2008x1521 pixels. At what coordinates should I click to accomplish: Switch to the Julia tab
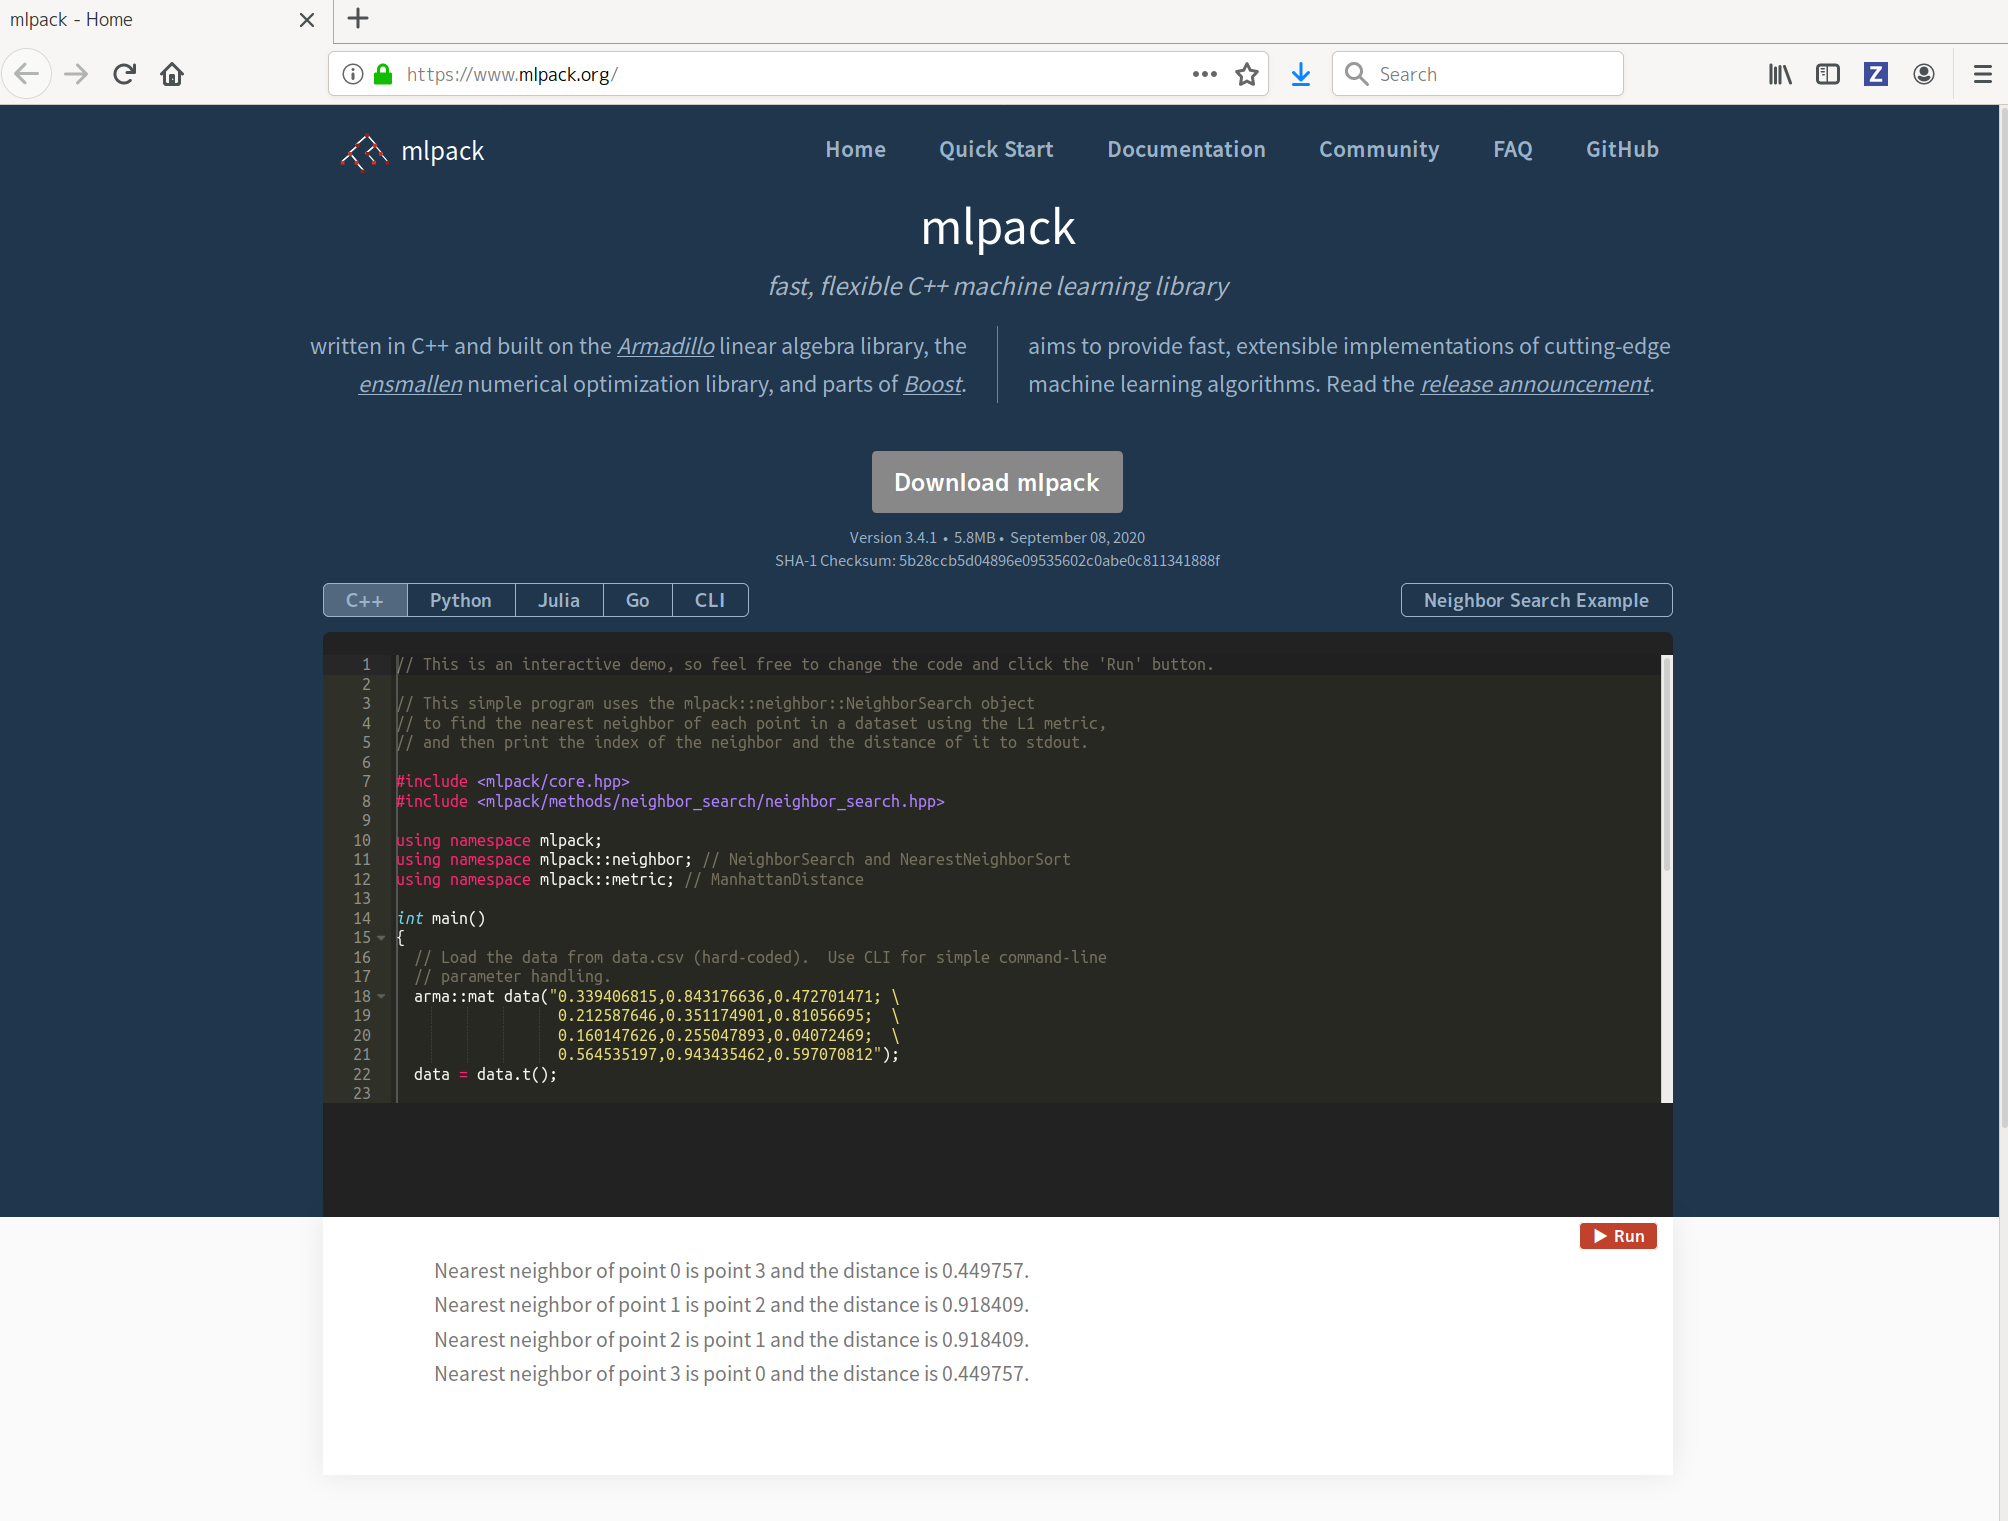point(559,600)
